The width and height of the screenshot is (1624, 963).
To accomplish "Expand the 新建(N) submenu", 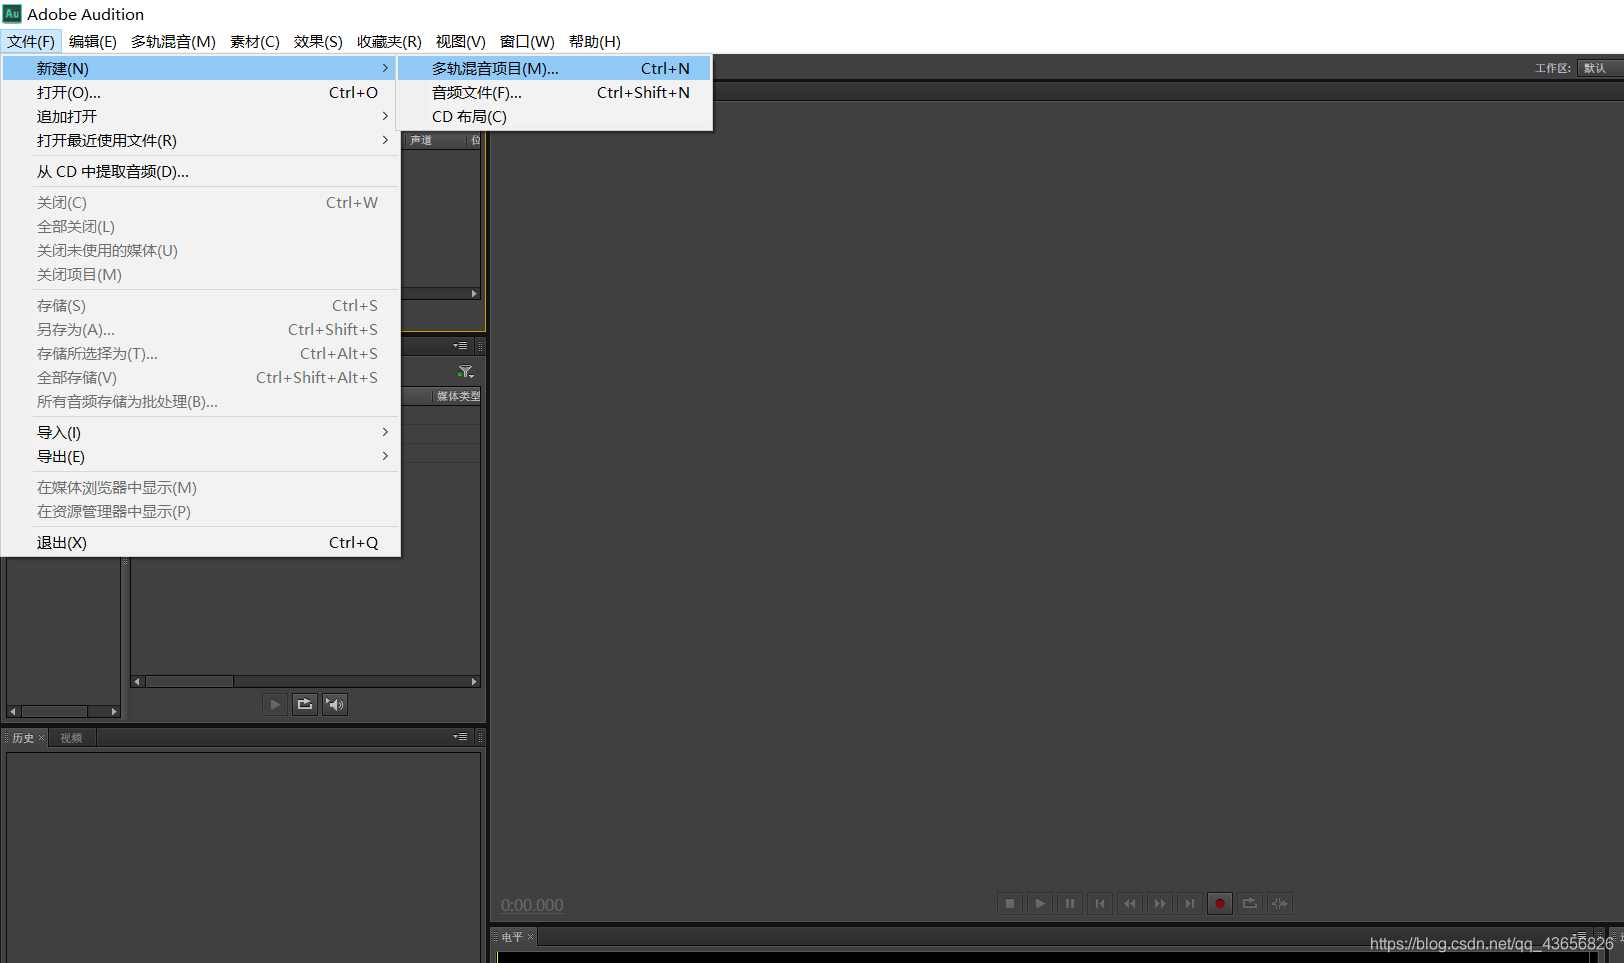I will coord(200,68).
